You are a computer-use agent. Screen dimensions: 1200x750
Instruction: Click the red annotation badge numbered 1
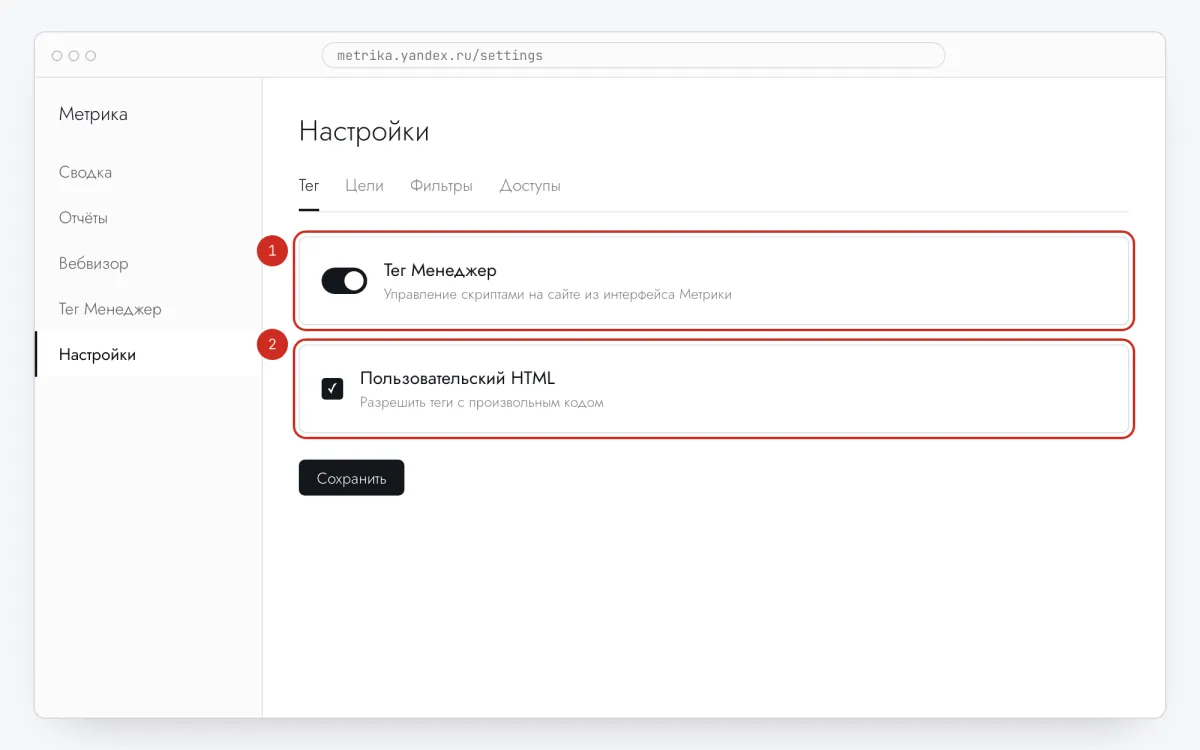[x=272, y=252]
